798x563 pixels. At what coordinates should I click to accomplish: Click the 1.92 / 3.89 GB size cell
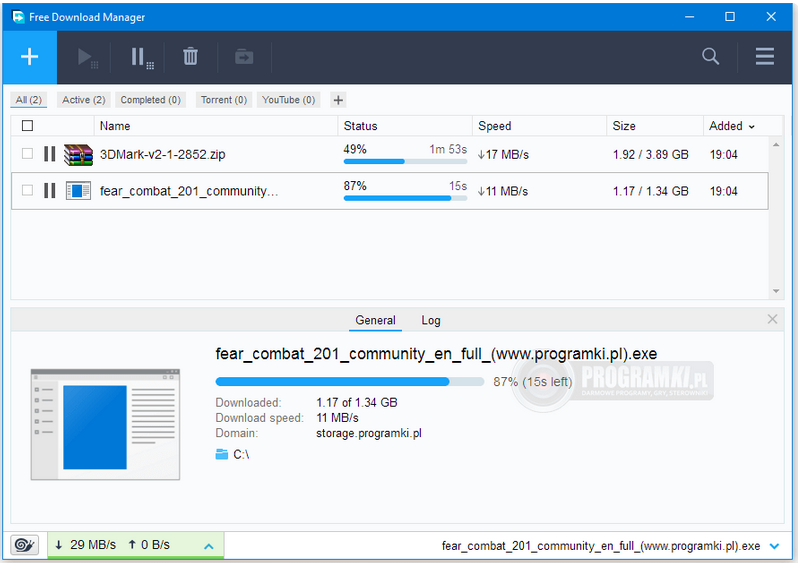[650, 154]
